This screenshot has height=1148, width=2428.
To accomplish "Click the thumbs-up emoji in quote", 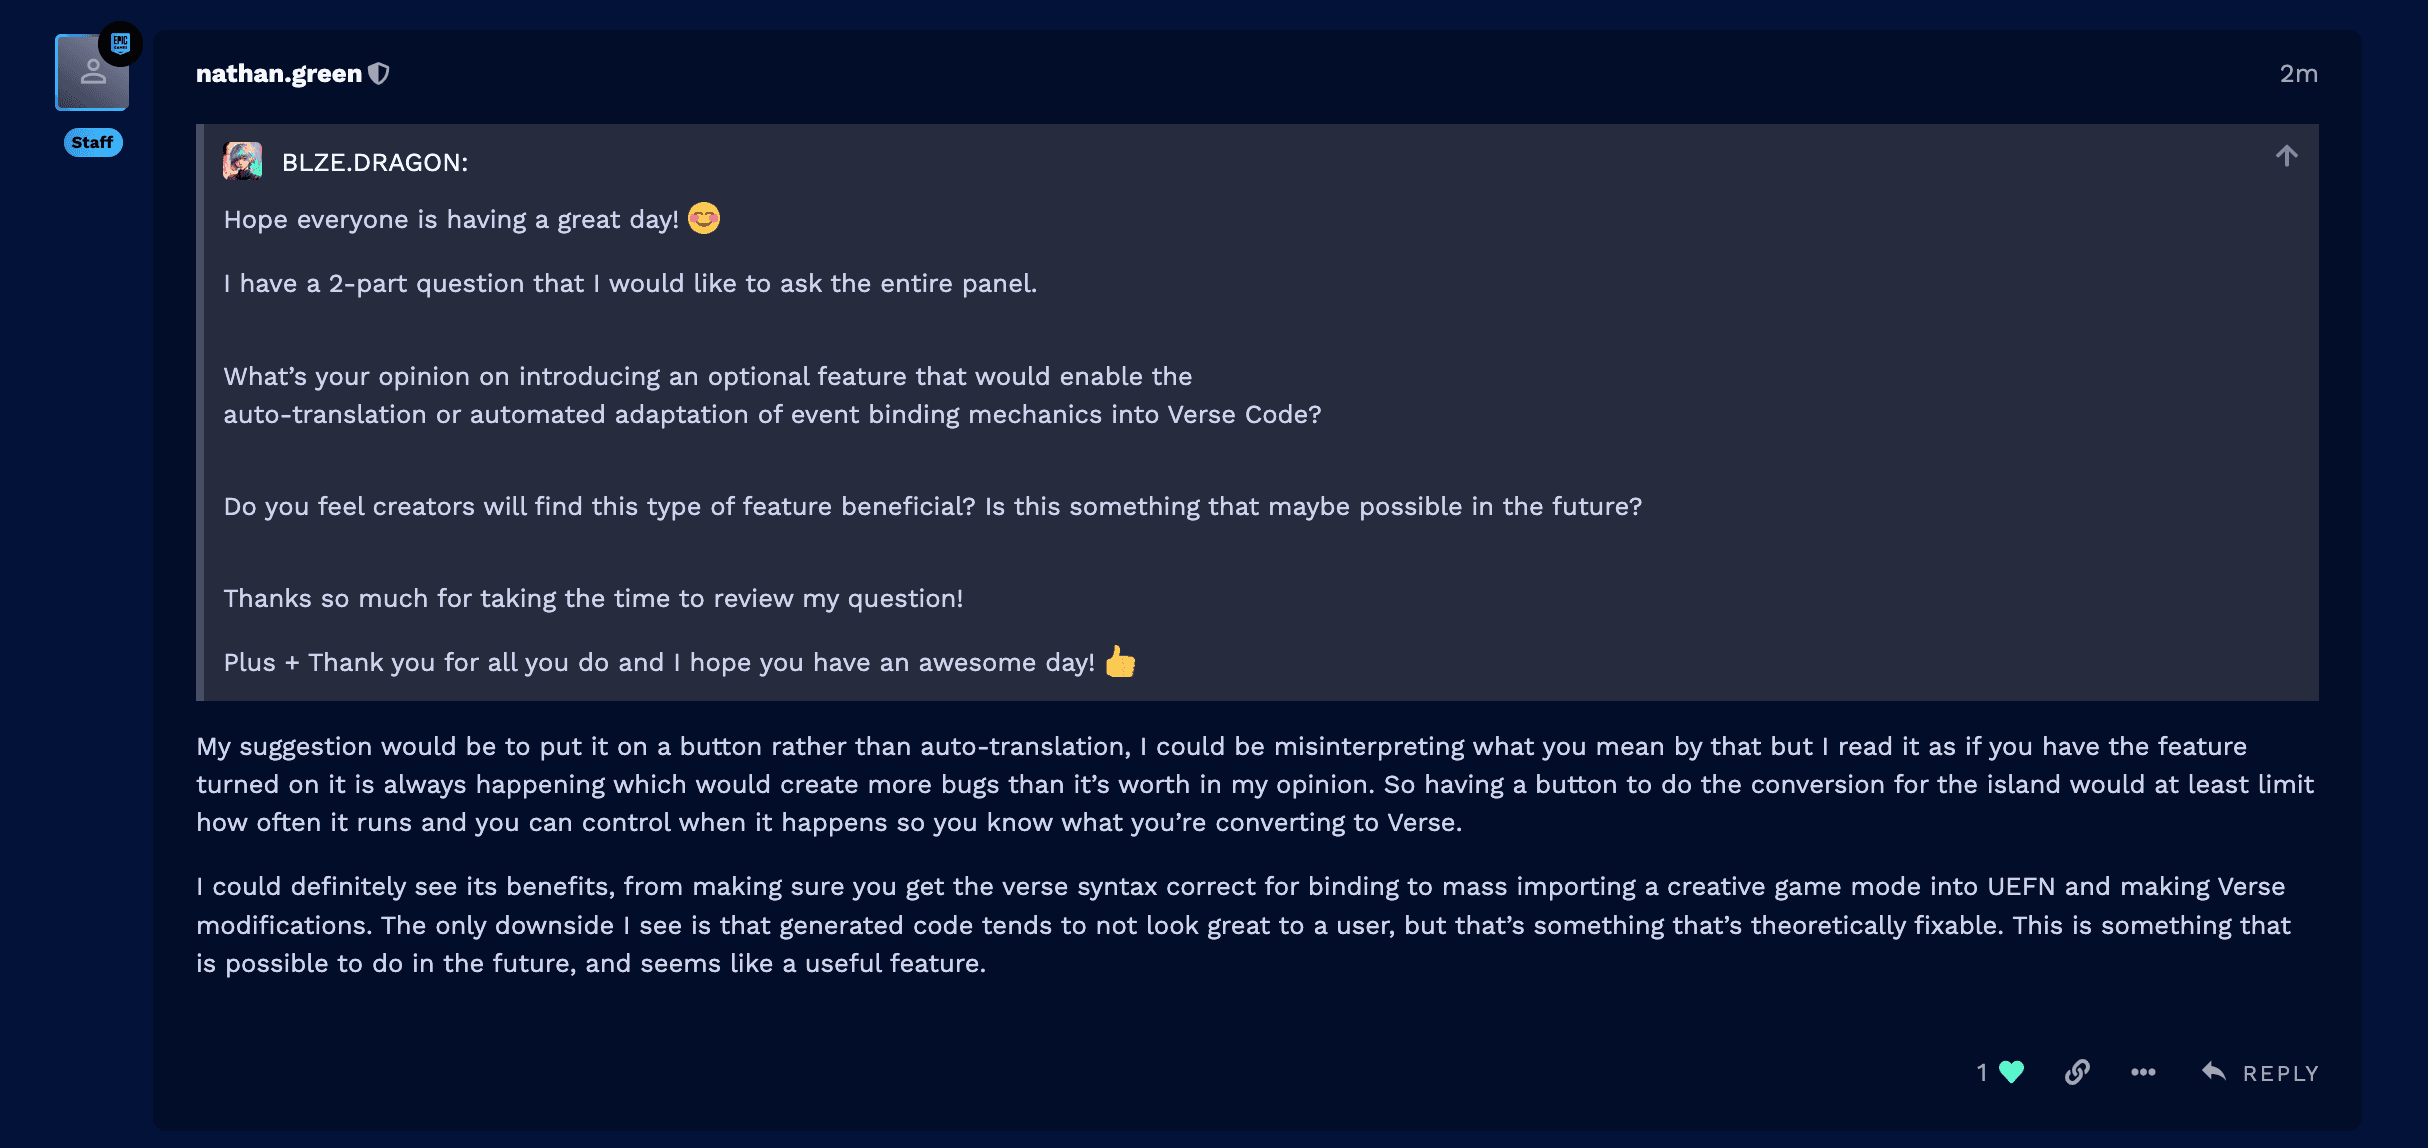I will click(x=1120, y=662).
